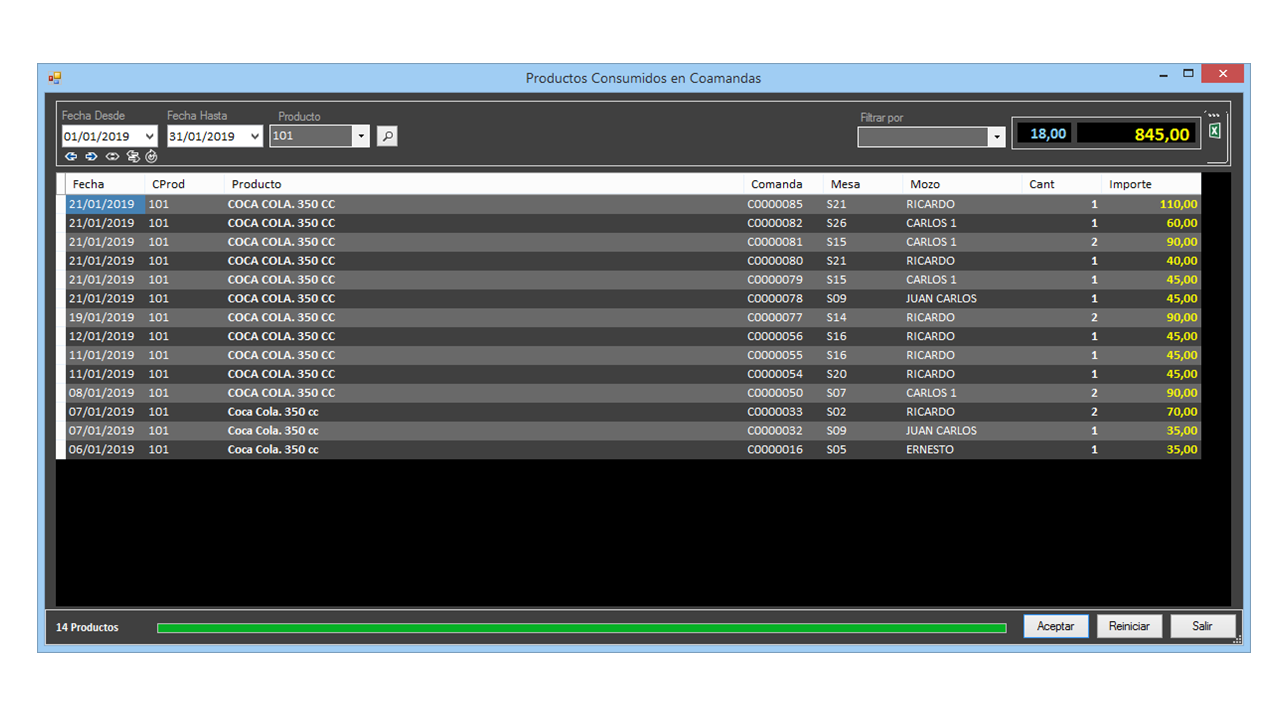Screen dimensions: 1280x720
Task: Open the Fecha Desde date picker dropdown
Action: pos(149,137)
